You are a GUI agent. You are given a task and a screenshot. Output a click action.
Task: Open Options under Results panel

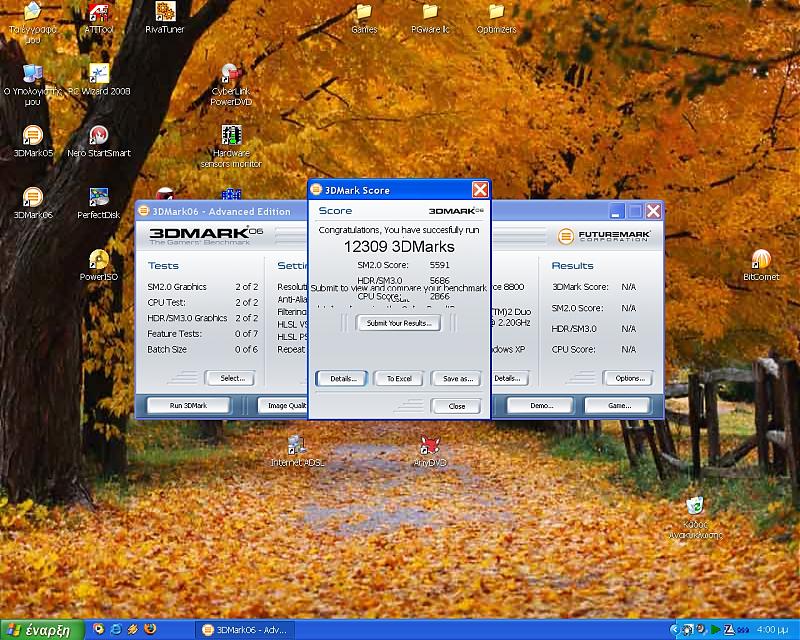click(628, 378)
